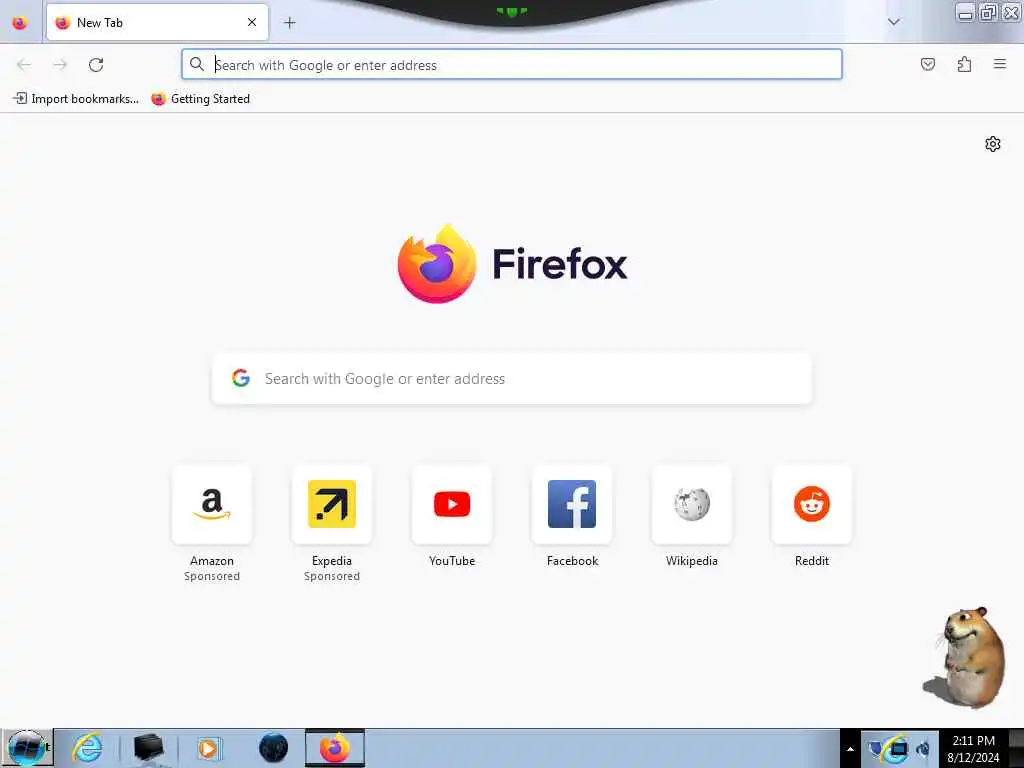Go back one page
This screenshot has height=768, width=1024.
pos(24,65)
